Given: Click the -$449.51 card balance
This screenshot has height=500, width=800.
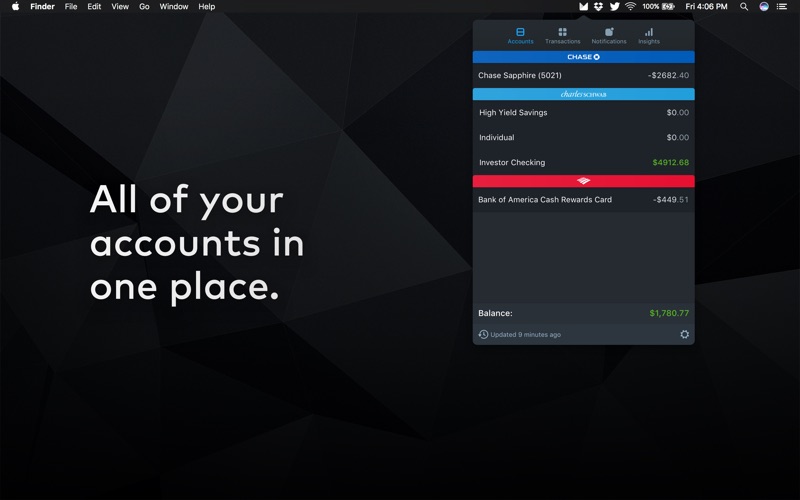Looking at the screenshot, I should click(671, 200).
